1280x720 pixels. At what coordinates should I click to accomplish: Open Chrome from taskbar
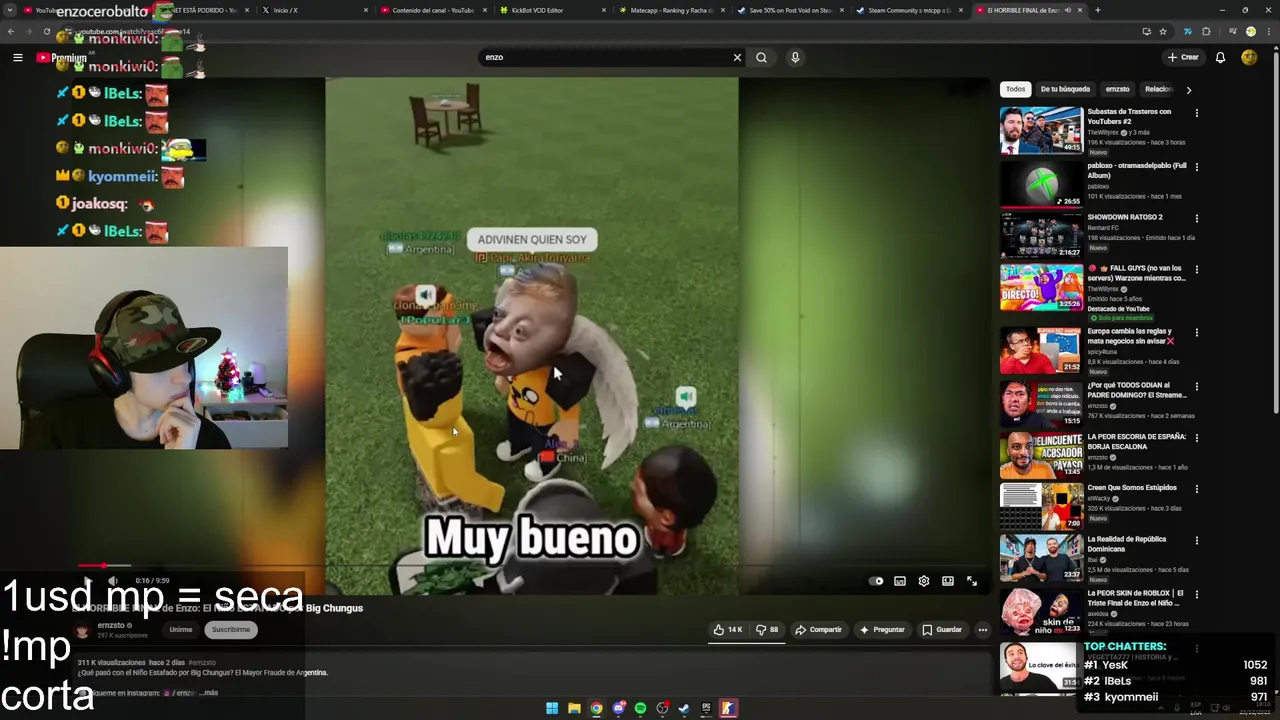point(596,708)
